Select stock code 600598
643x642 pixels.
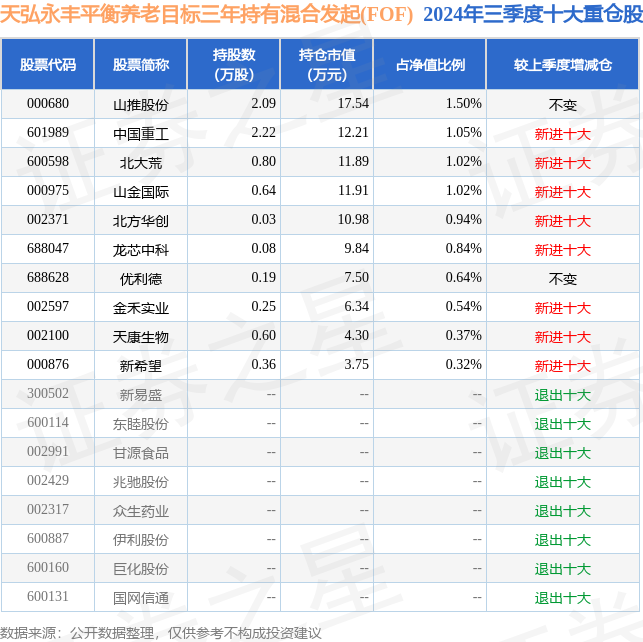pos(48,162)
